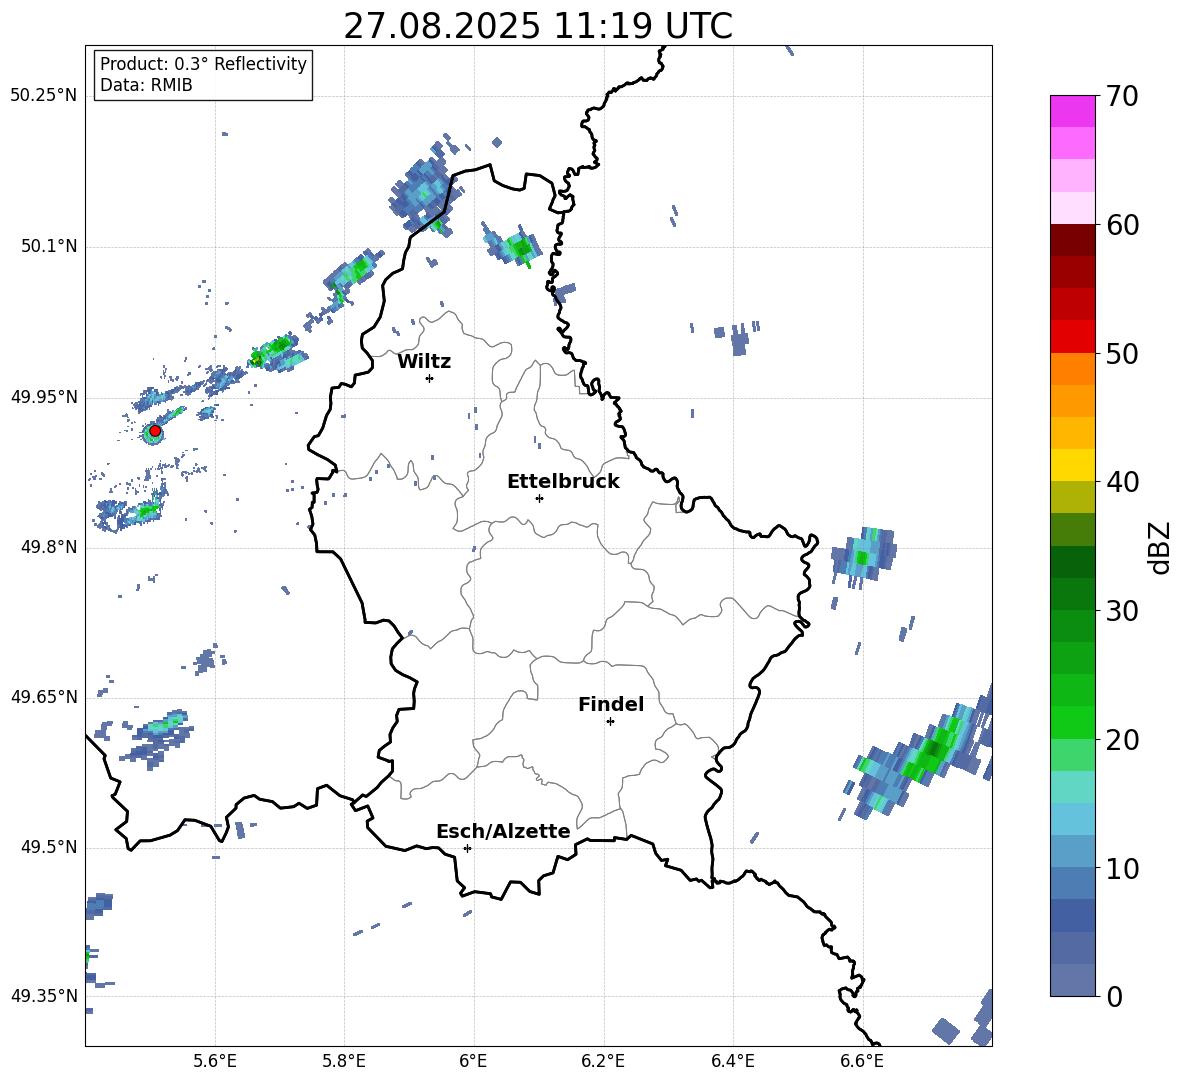Click the Esch/Alzette station label

tap(503, 831)
